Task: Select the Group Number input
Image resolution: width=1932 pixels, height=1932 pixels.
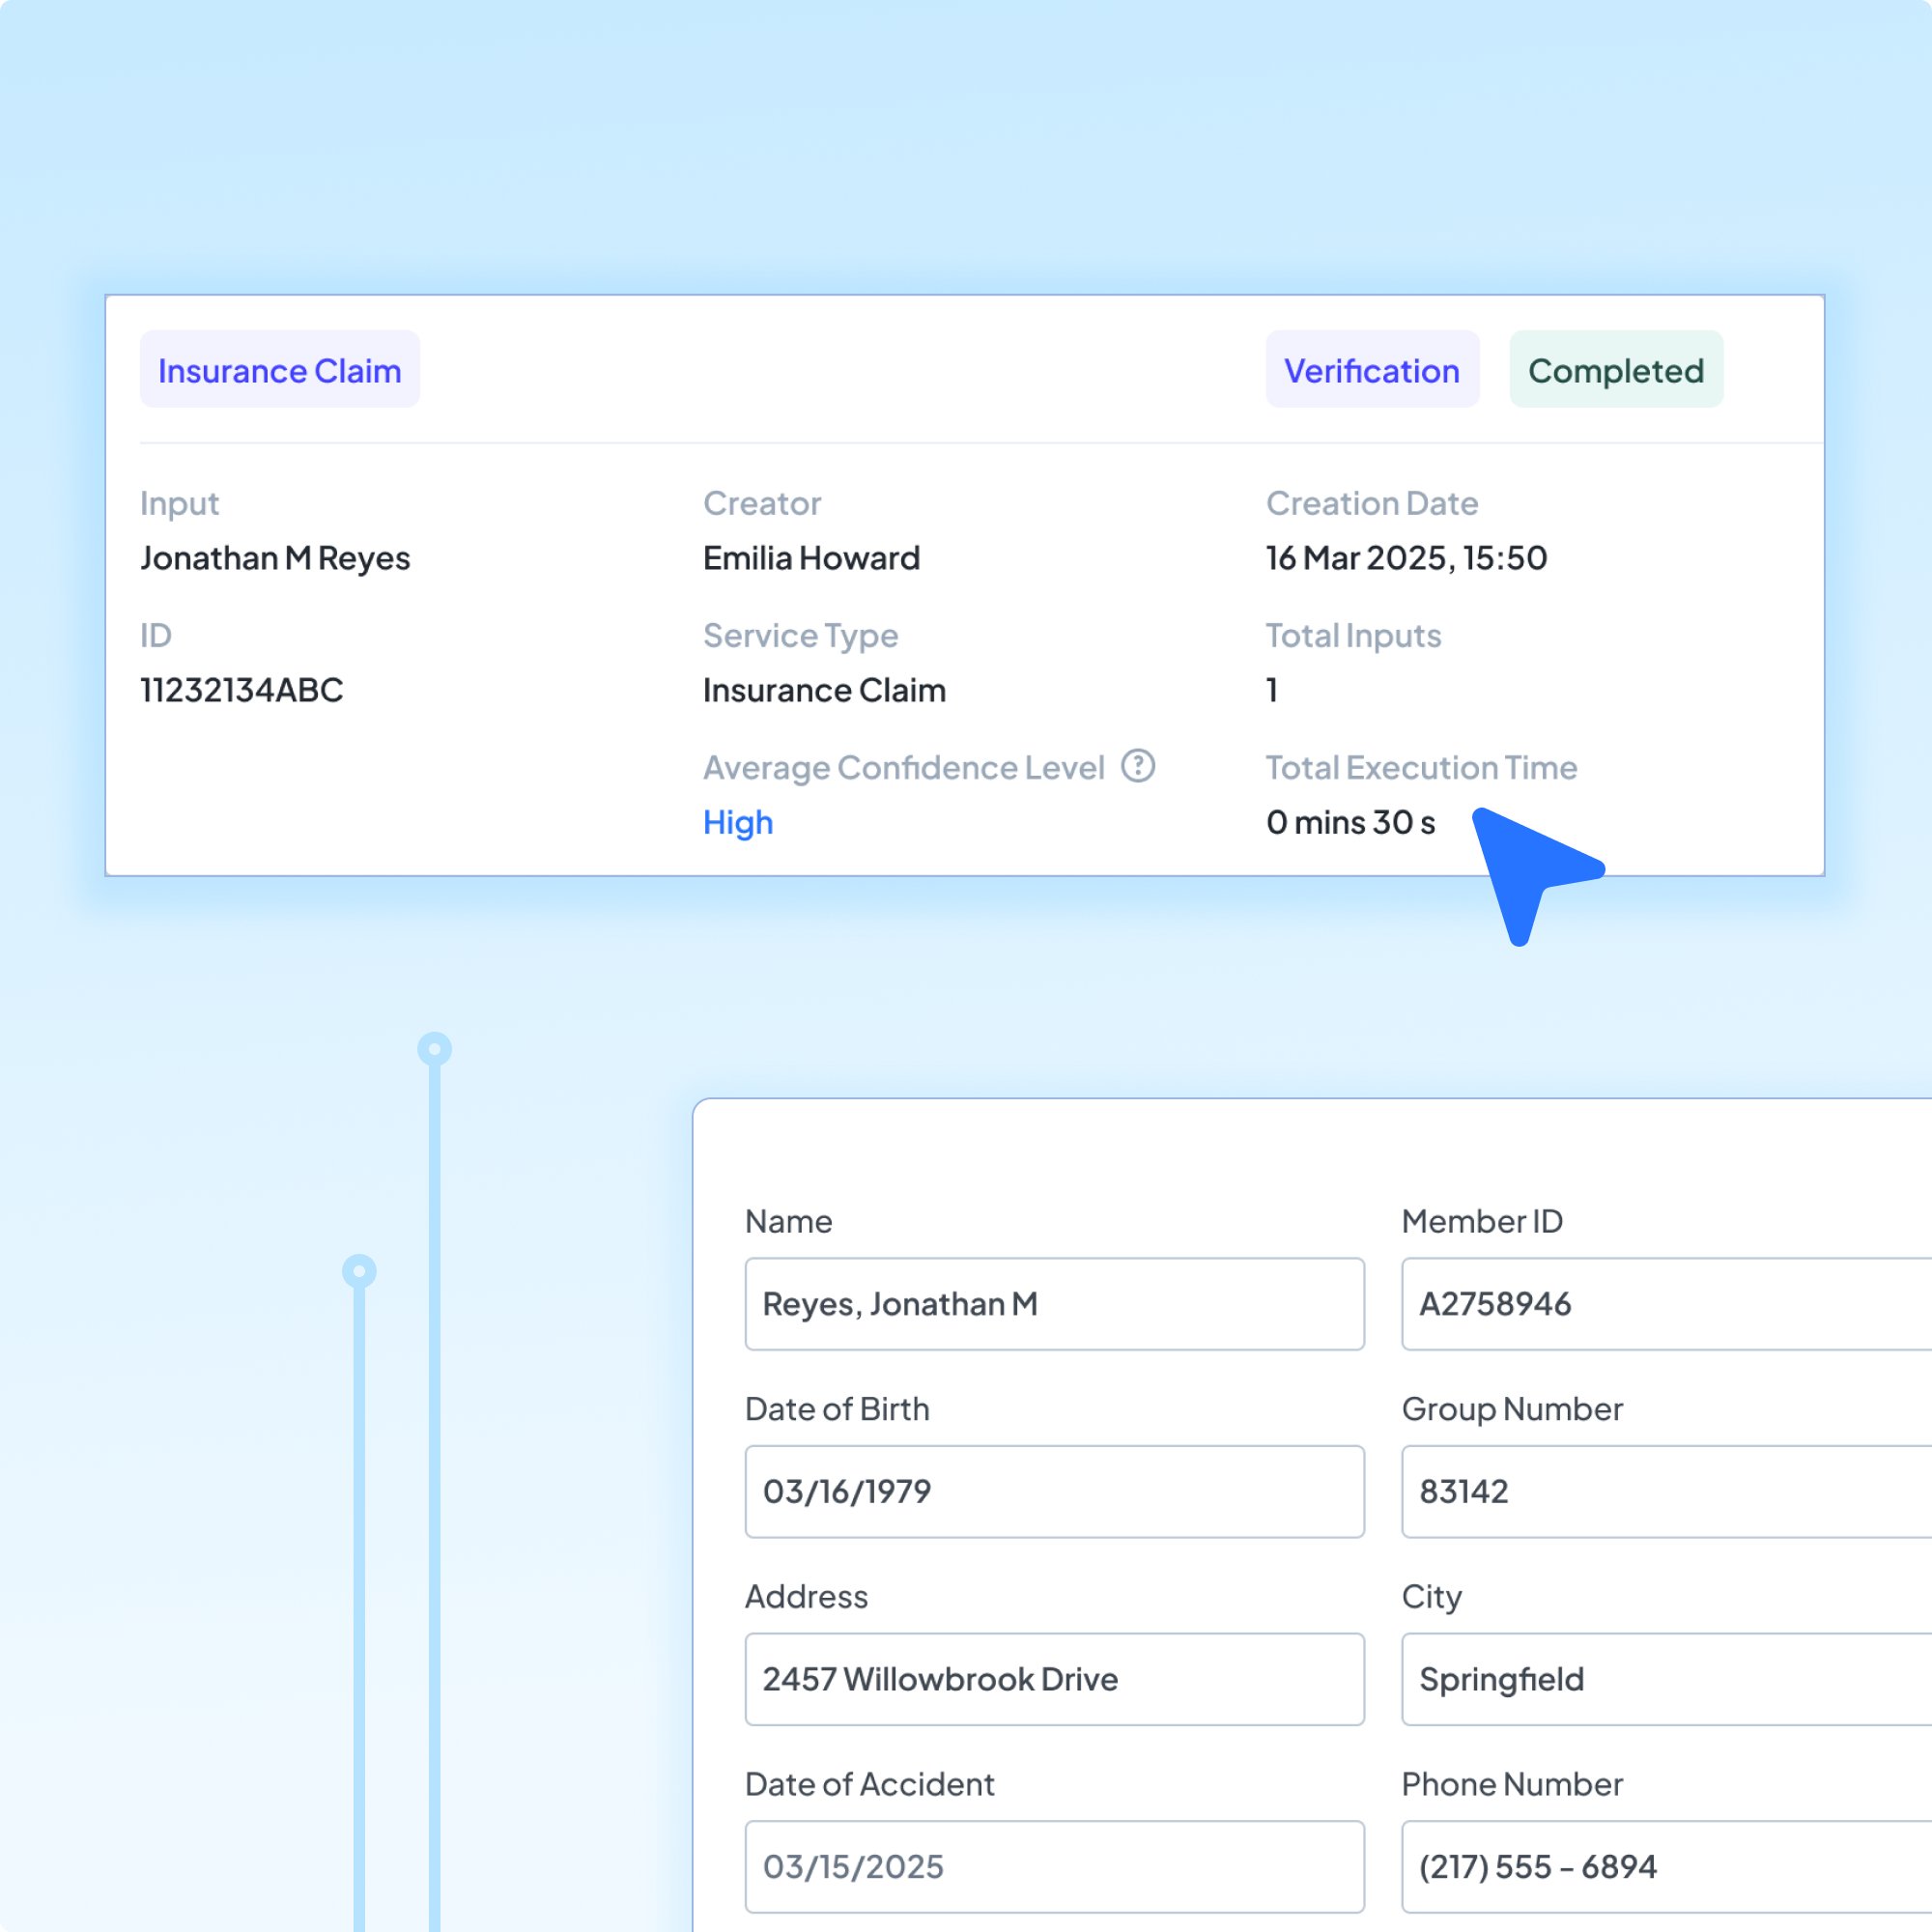Action: (x=1665, y=1491)
